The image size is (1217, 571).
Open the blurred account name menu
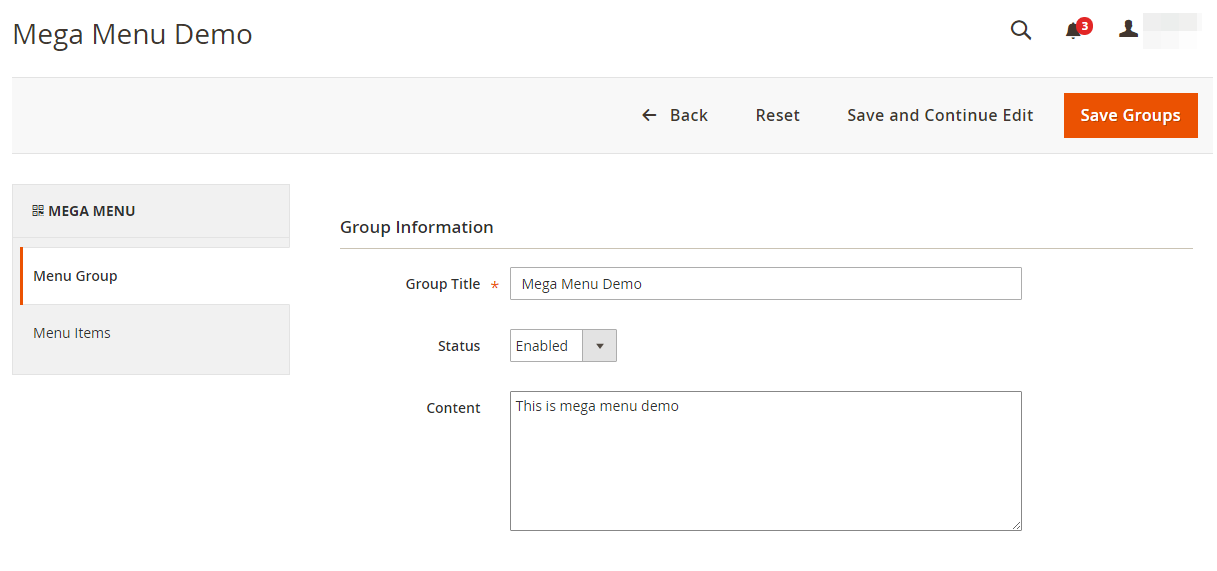1172,30
